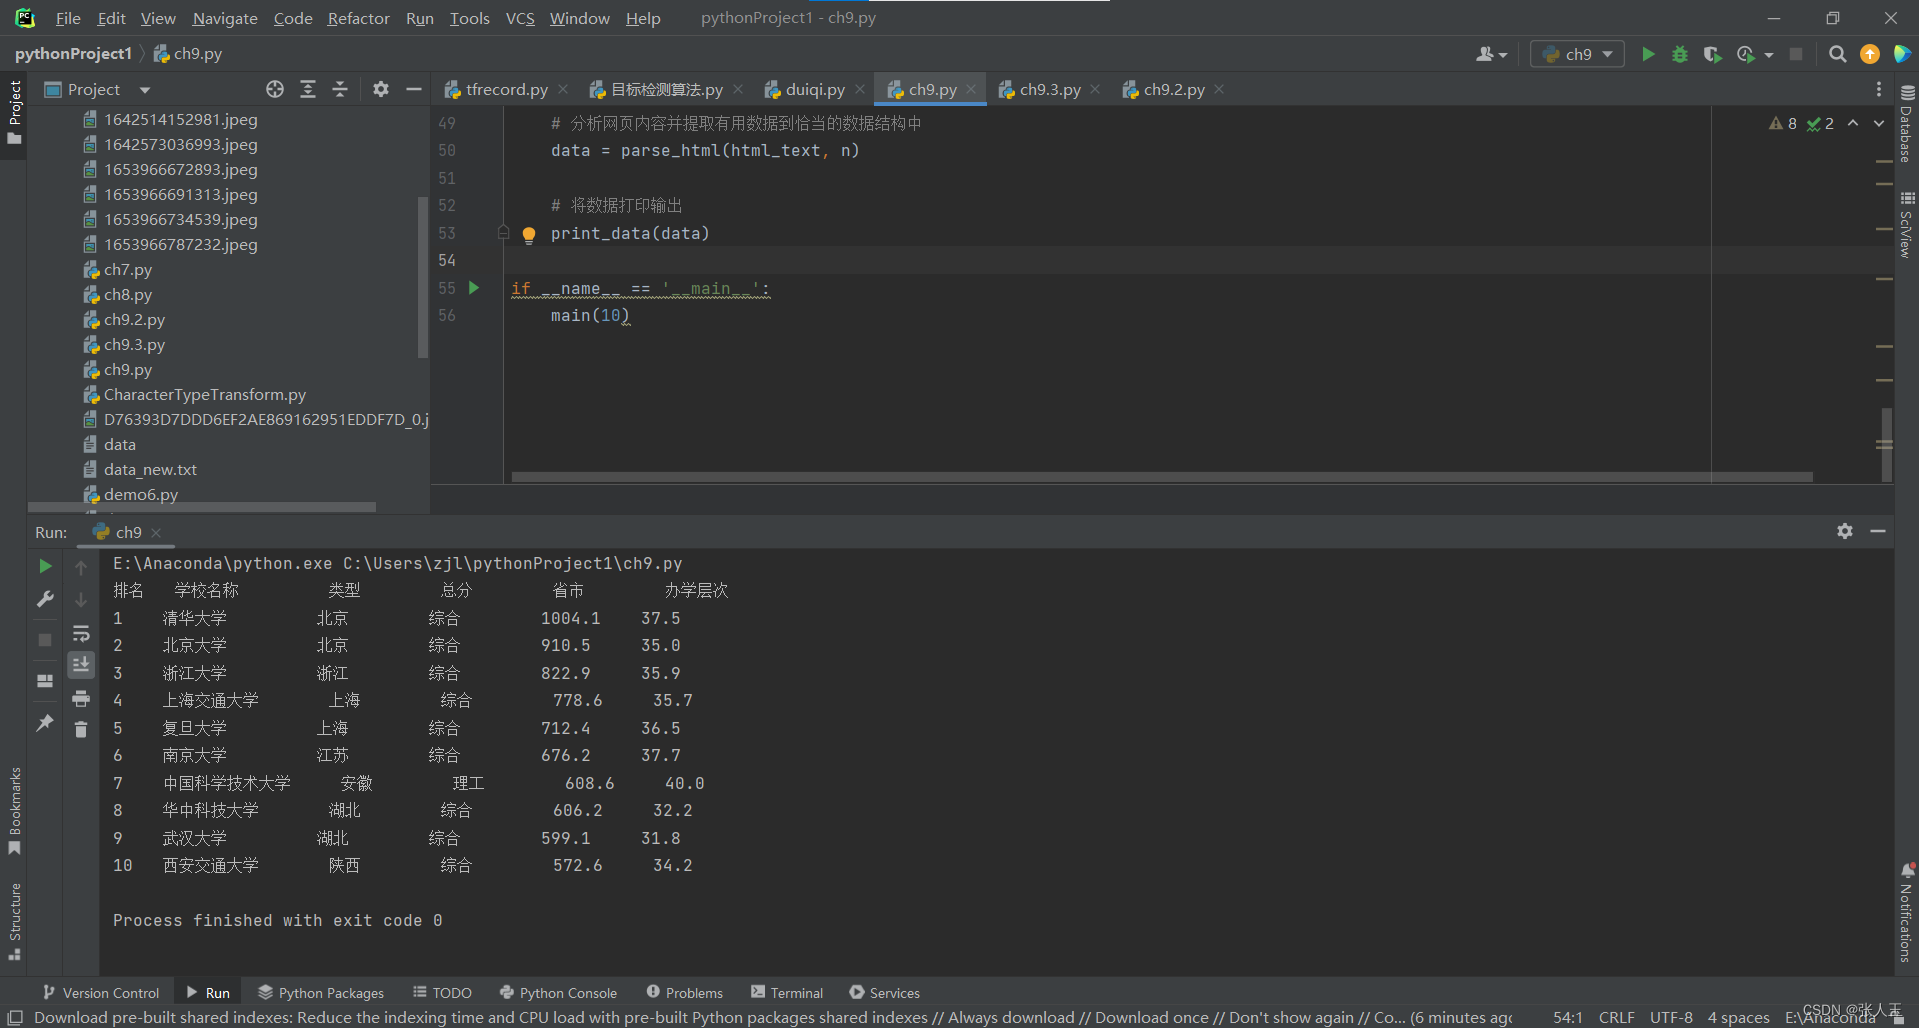Screen dimensions: 1919x1028
Task: Click the intention lightbulb on line 53
Action: coord(529,235)
